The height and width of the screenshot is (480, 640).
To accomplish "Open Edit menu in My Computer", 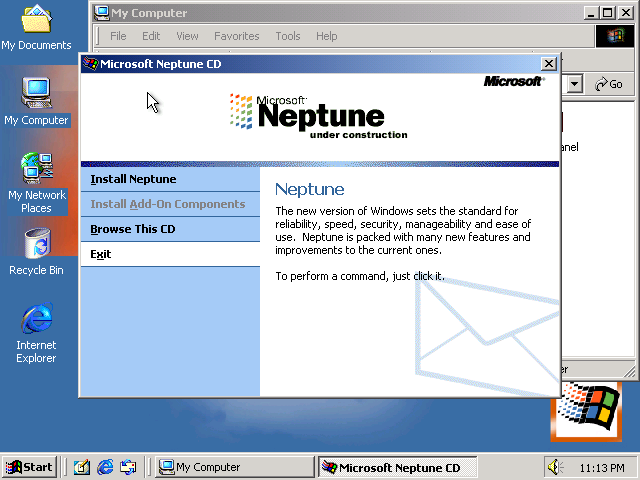I will click(151, 36).
